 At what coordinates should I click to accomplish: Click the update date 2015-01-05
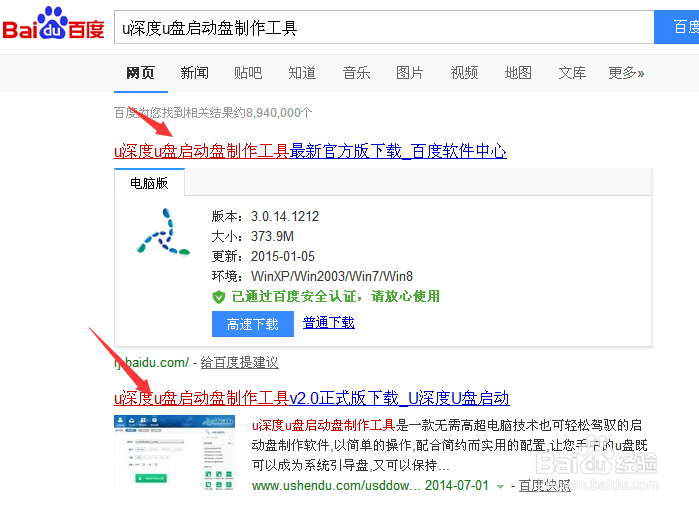[283, 256]
